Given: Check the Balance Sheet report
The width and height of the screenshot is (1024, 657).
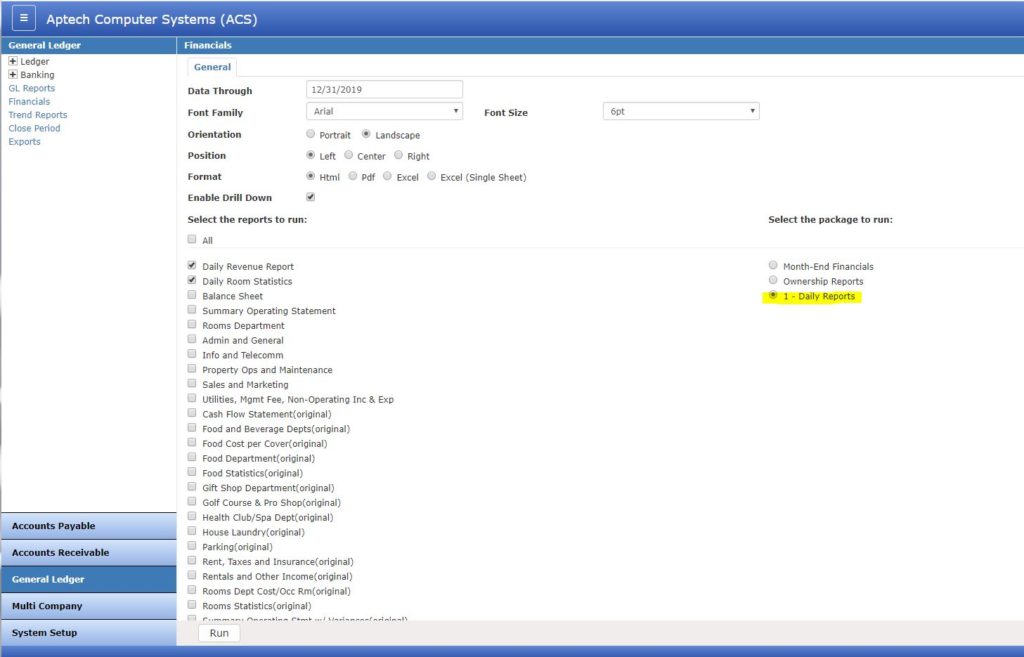Looking at the screenshot, I should 191,295.
